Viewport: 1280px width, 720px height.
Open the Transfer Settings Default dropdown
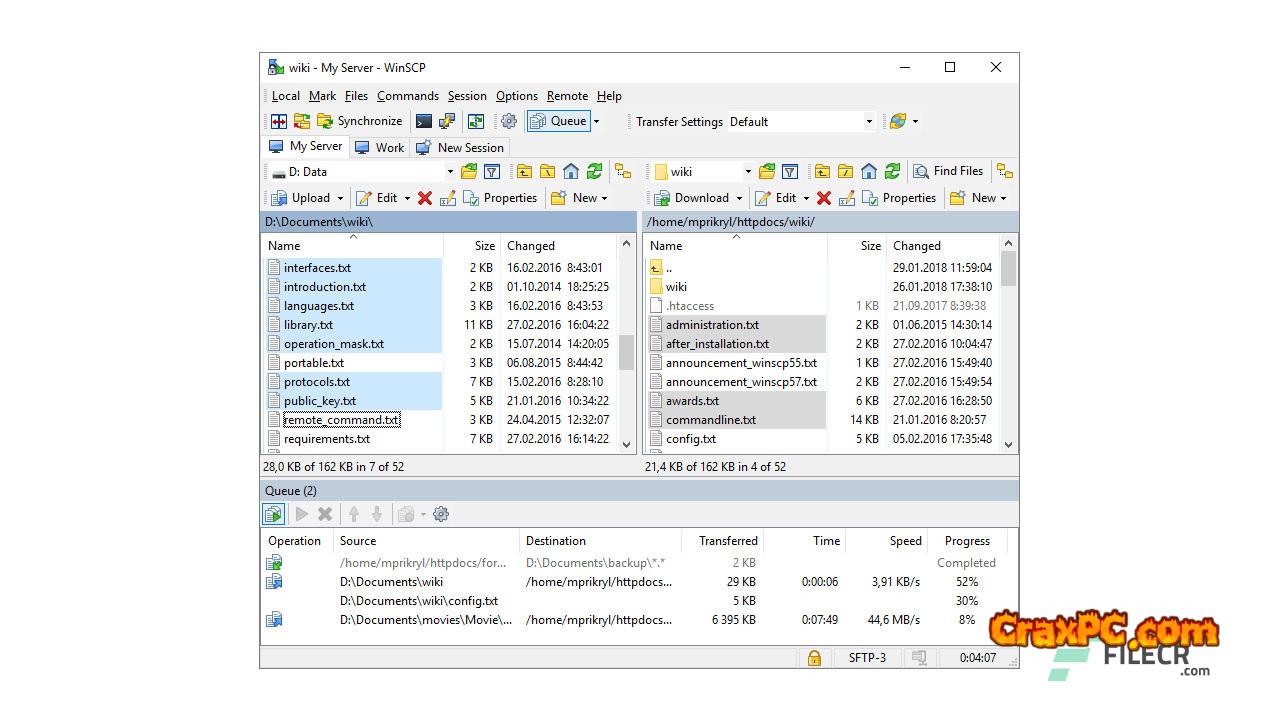point(868,122)
